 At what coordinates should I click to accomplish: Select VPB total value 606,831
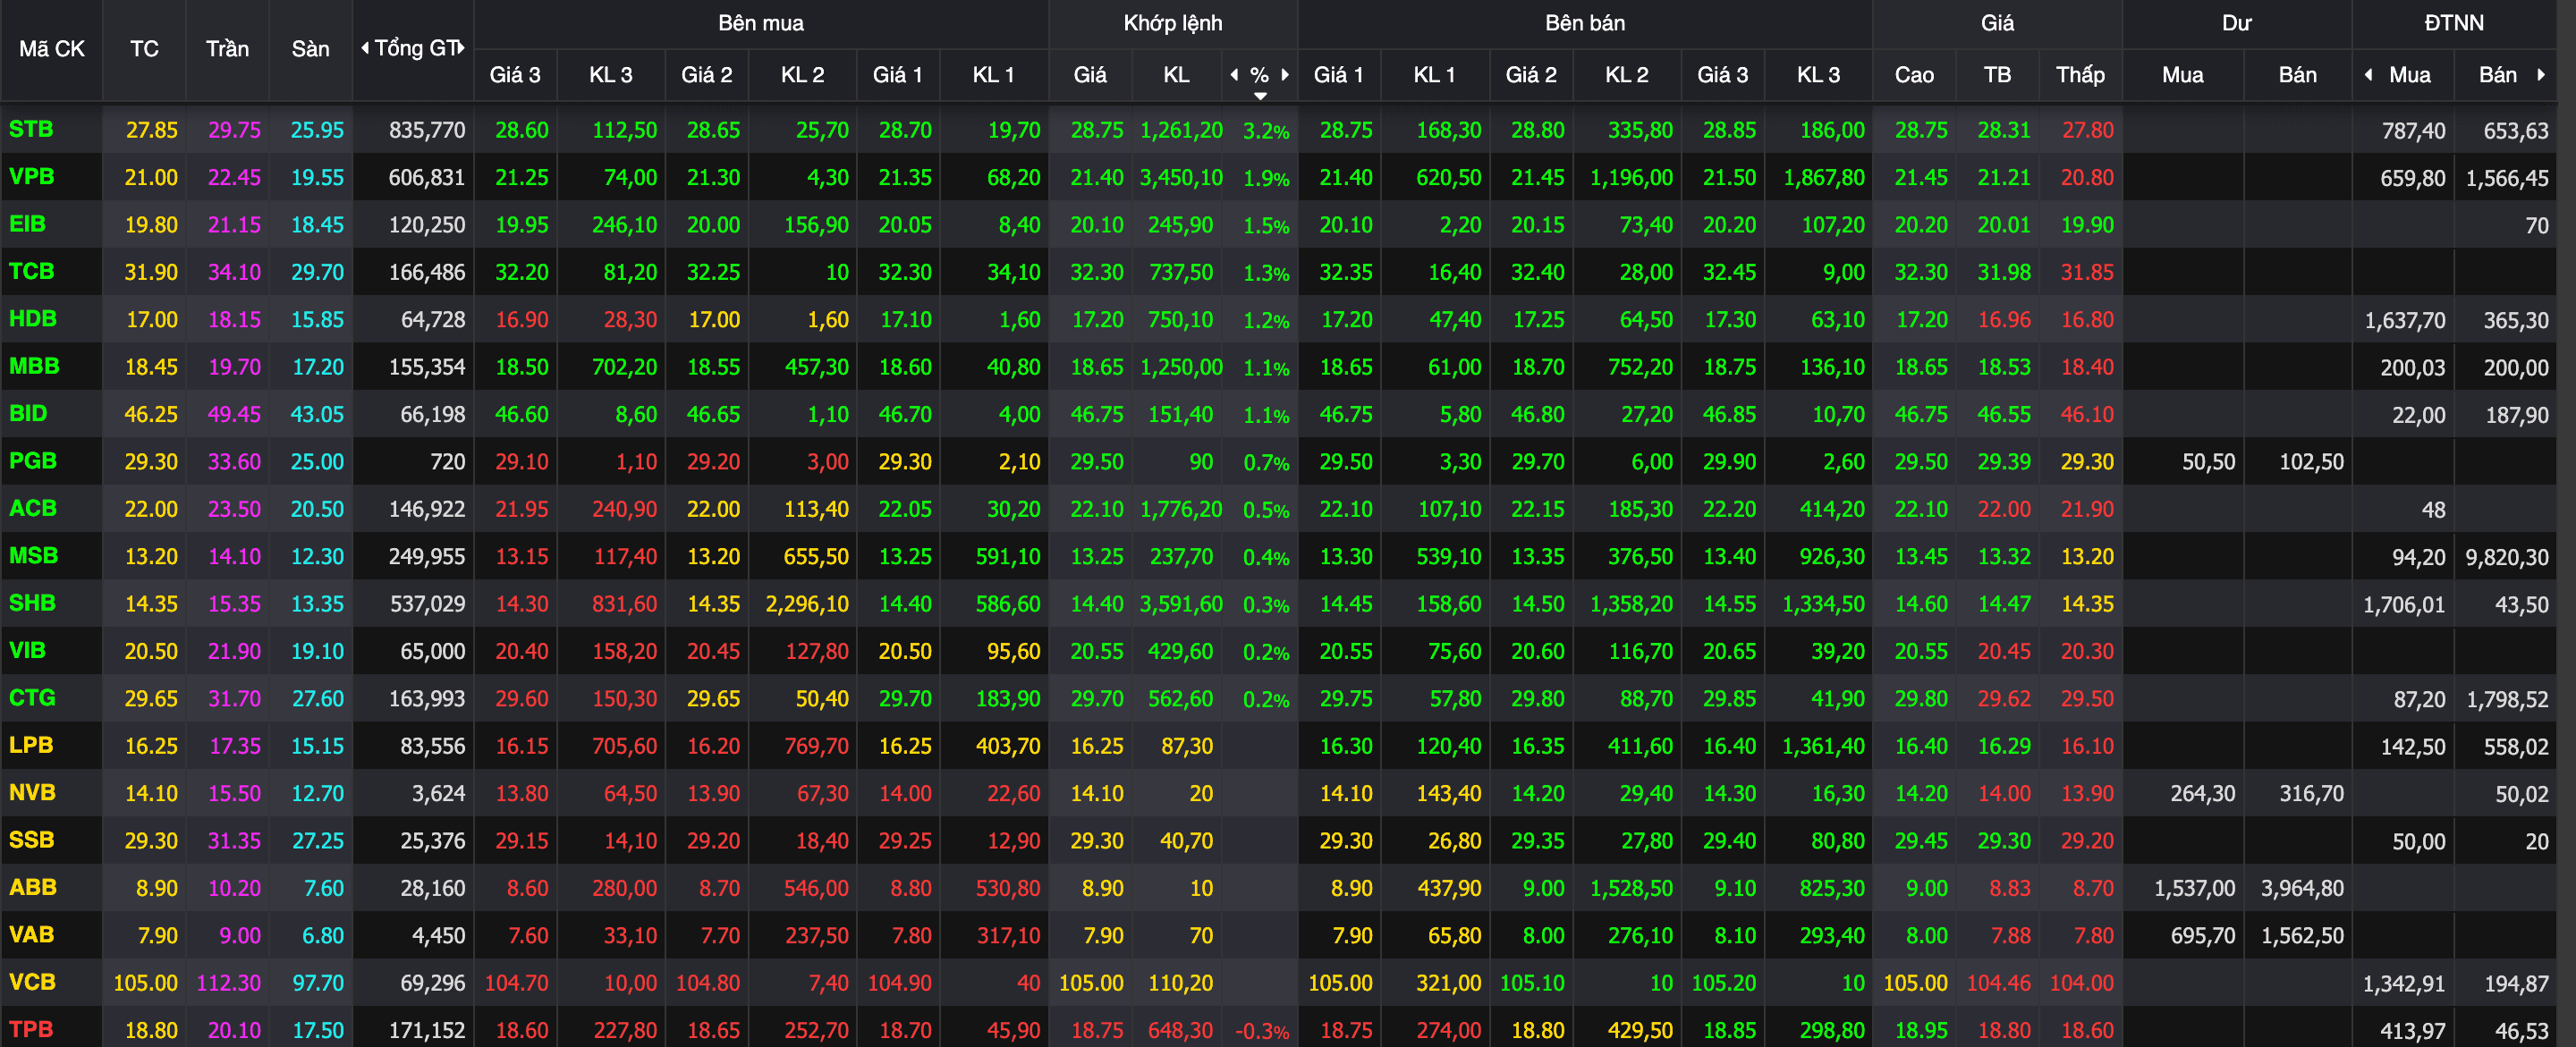tap(427, 177)
